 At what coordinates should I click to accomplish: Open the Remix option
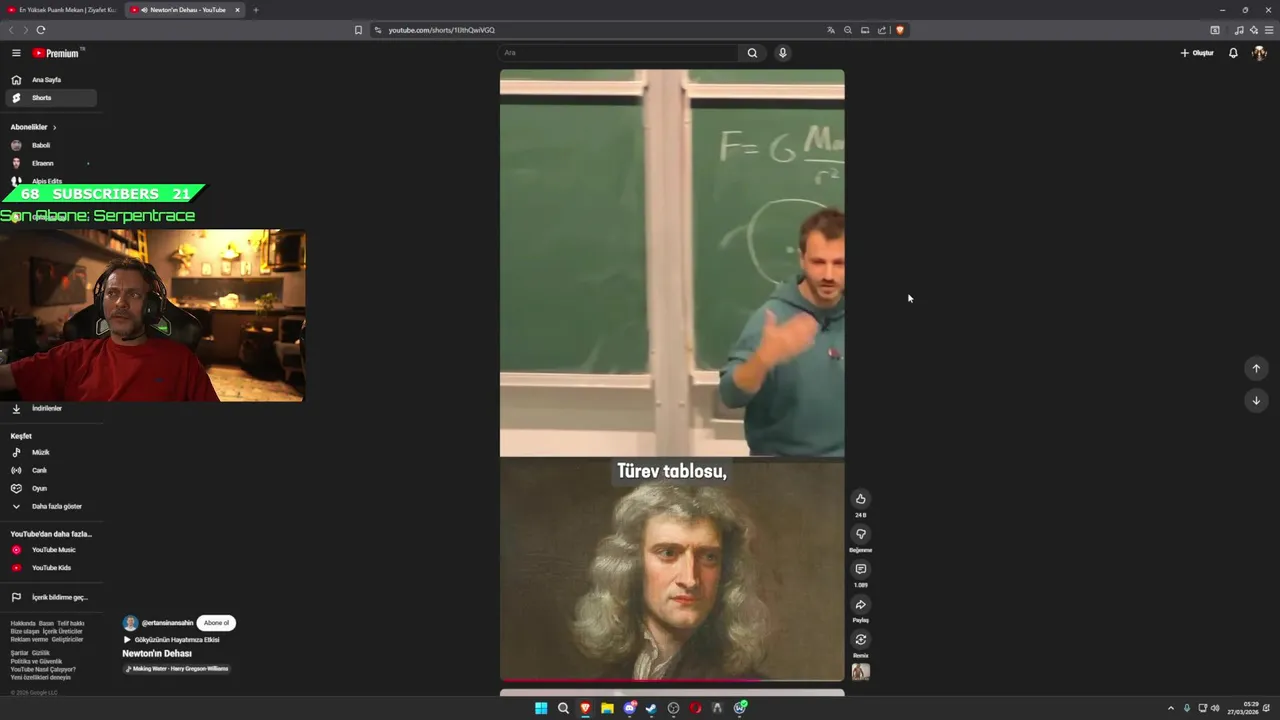860,640
